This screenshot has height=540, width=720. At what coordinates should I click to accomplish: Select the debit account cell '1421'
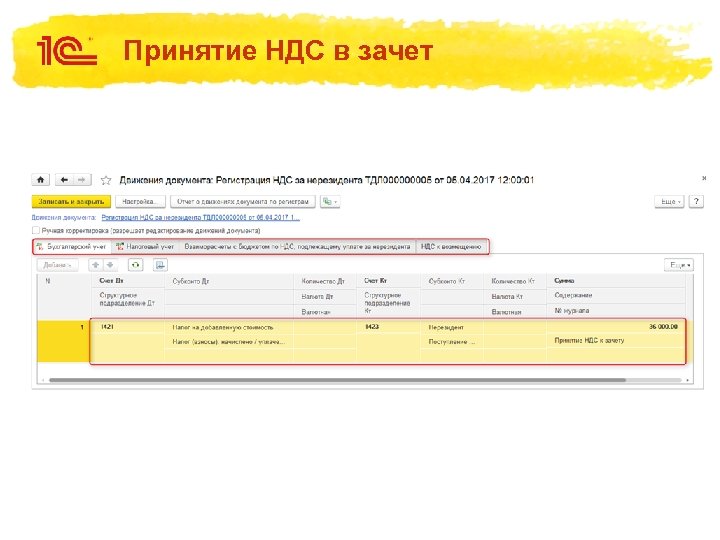(x=128, y=327)
